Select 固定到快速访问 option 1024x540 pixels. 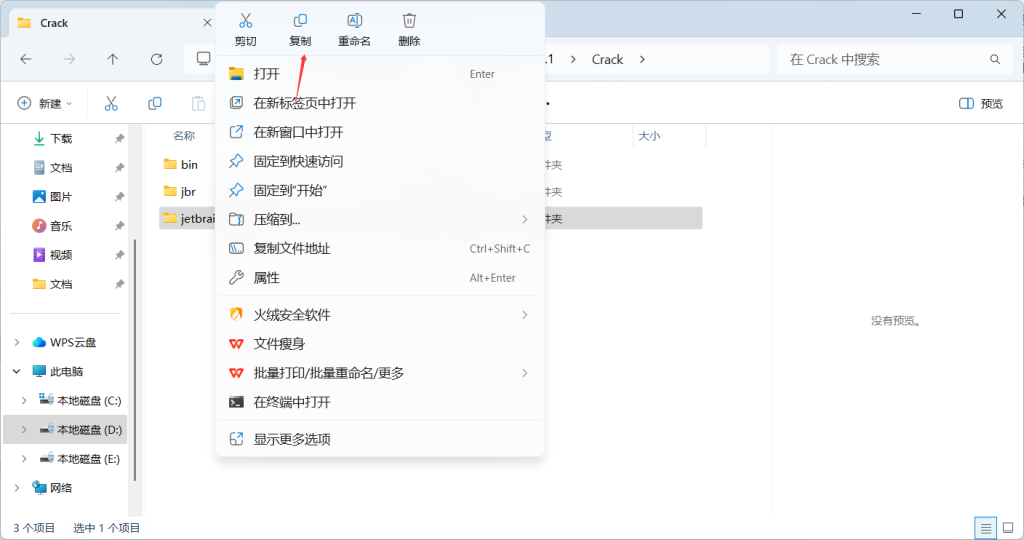[x=379, y=161]
